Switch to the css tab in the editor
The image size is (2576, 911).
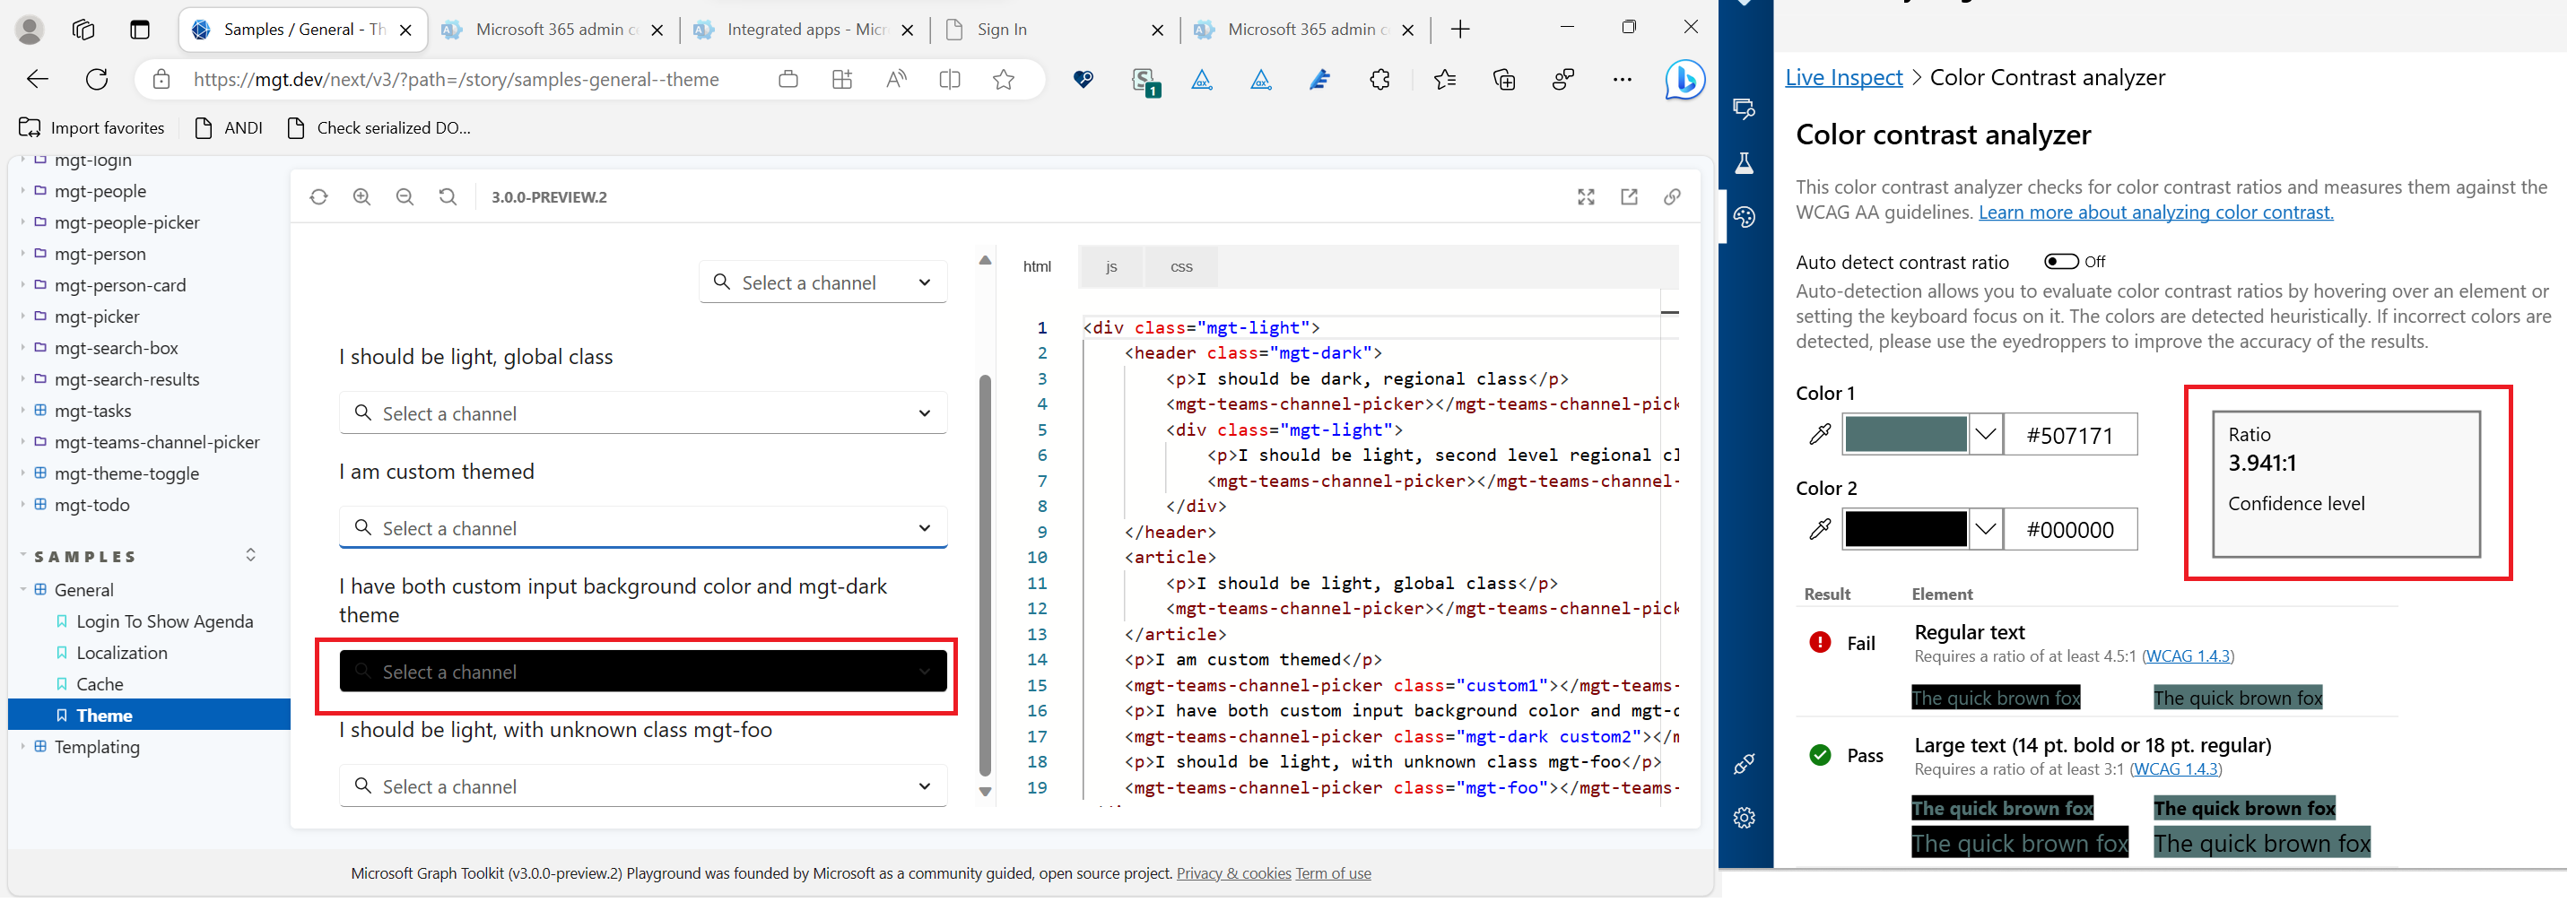tap(1181, 266)
